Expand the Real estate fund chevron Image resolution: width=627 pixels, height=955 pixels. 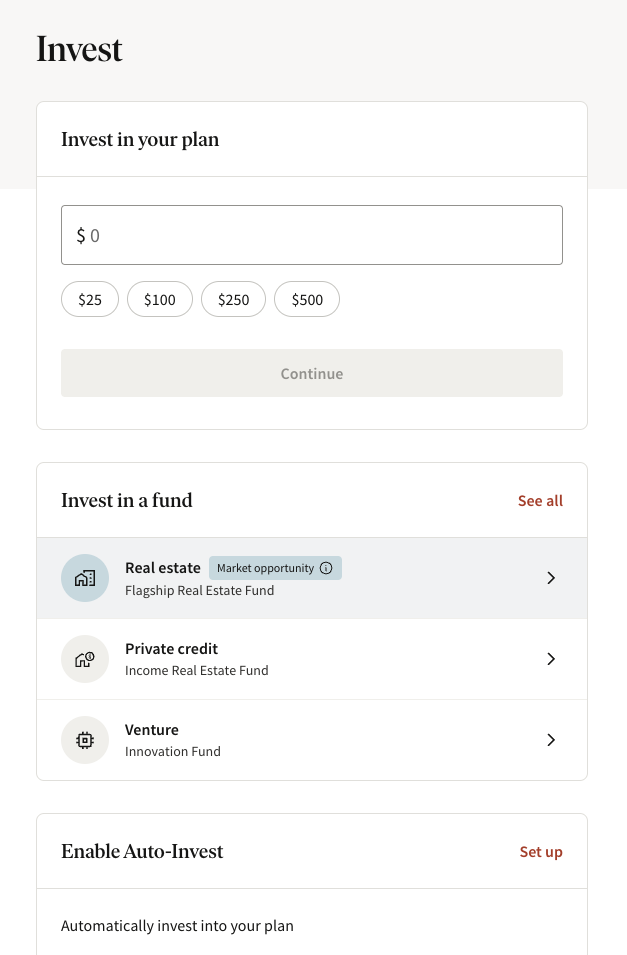tap(551, 578)
